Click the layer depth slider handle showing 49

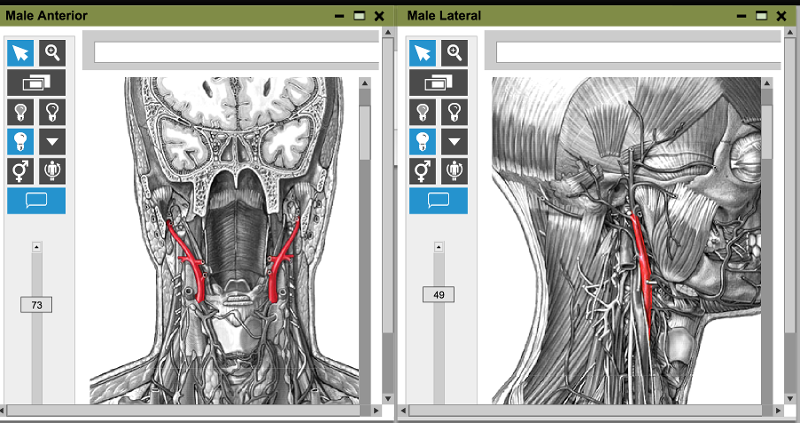click(x=438, y=295)
